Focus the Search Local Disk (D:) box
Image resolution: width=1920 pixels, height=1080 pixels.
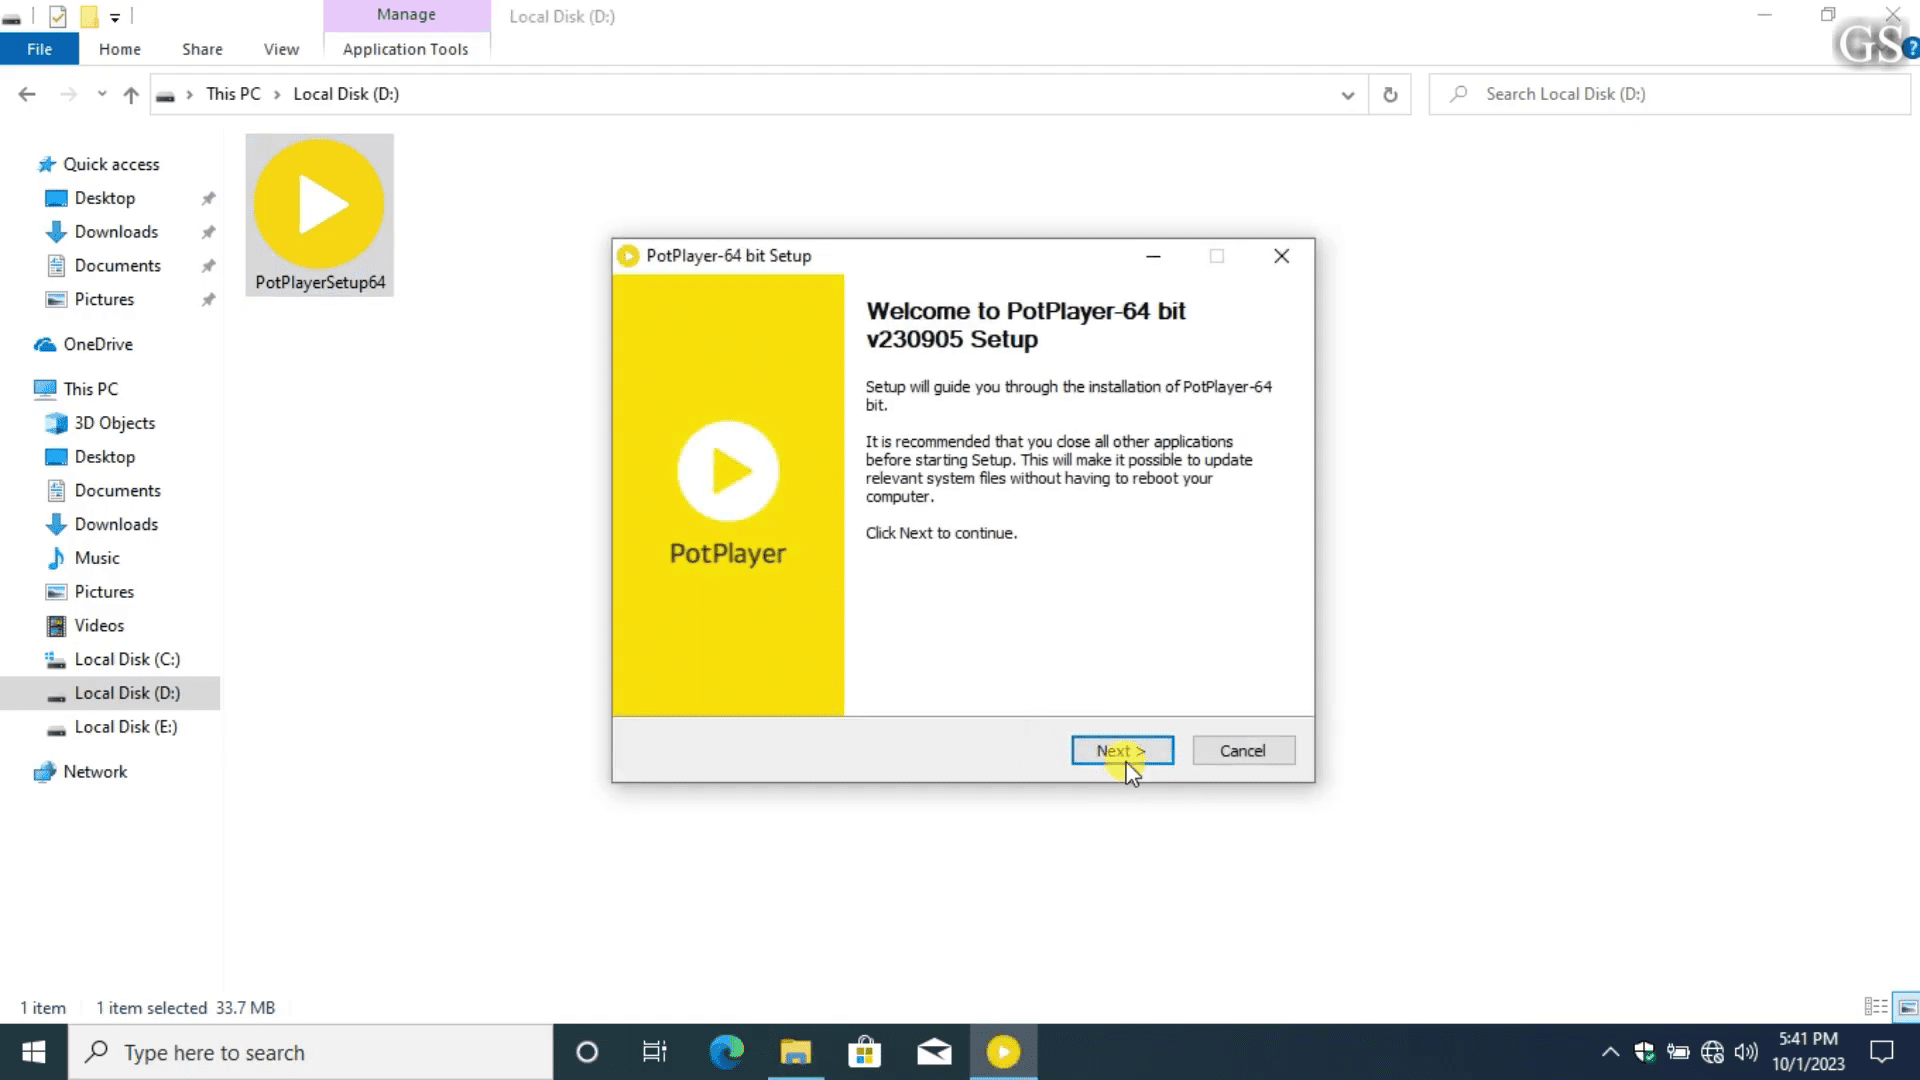click(1670, 94)
